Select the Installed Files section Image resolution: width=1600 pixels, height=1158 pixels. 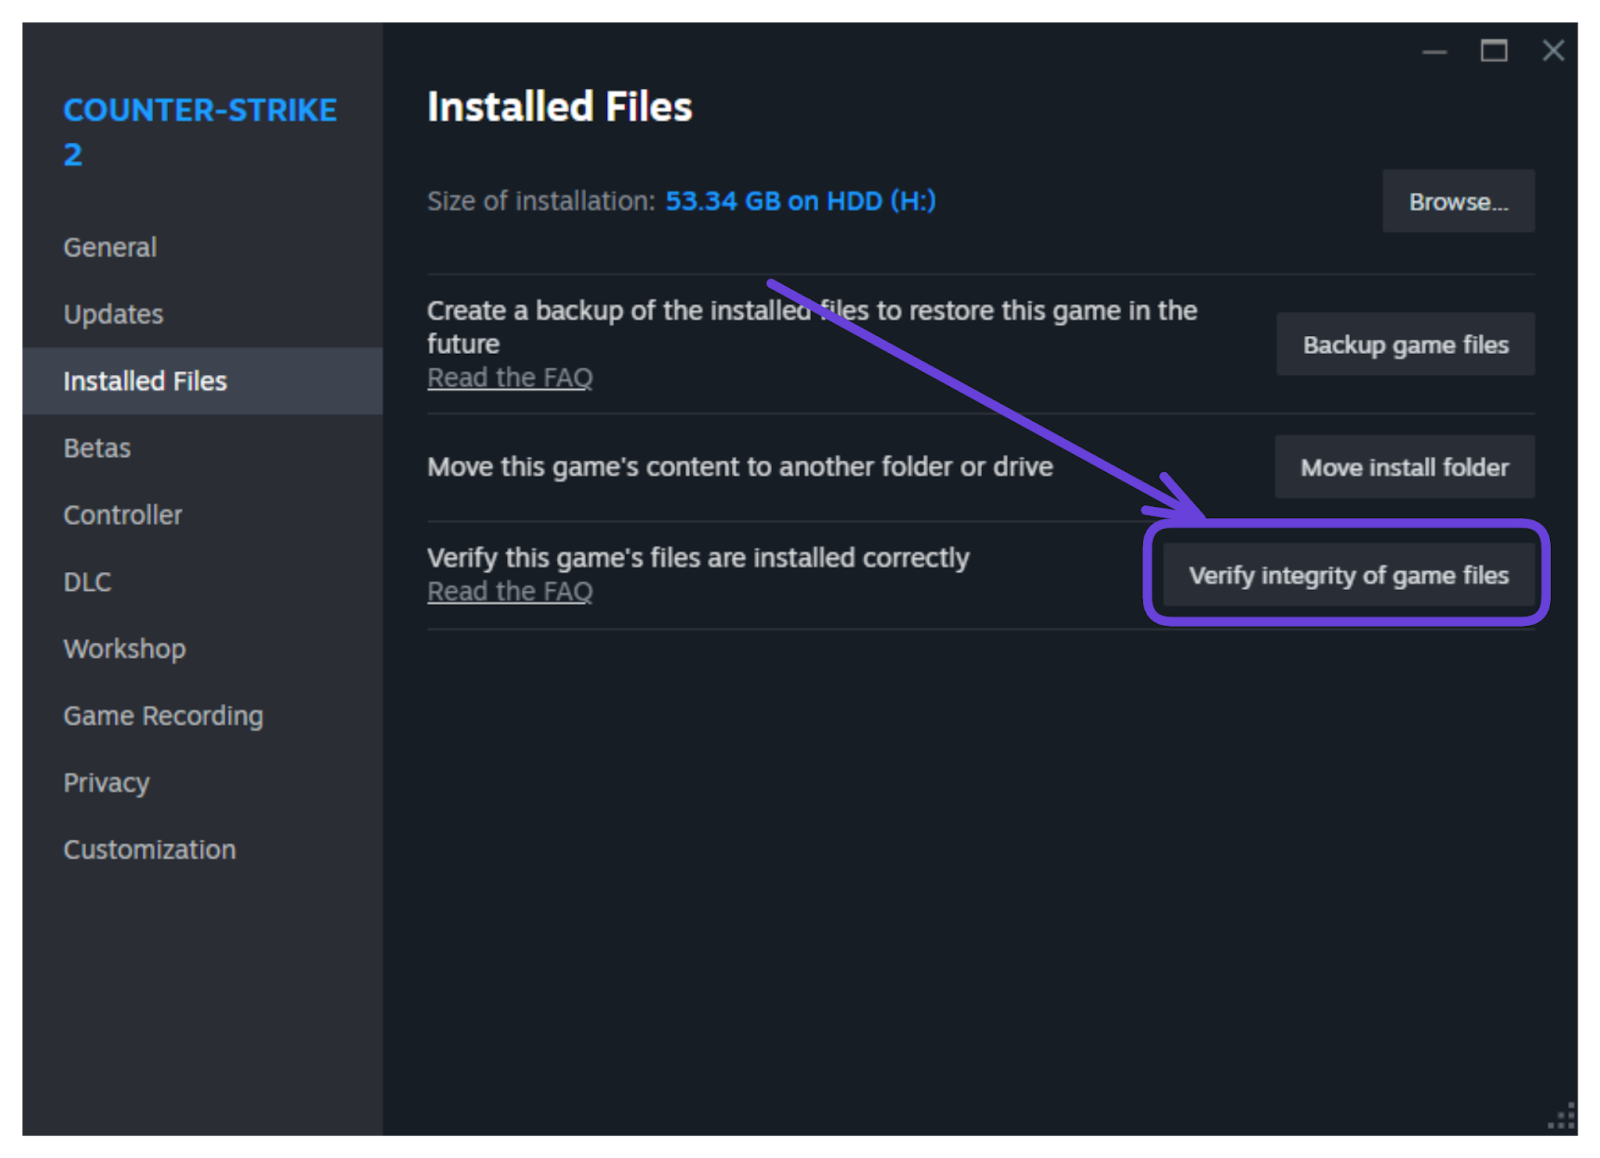coord(145,381)
